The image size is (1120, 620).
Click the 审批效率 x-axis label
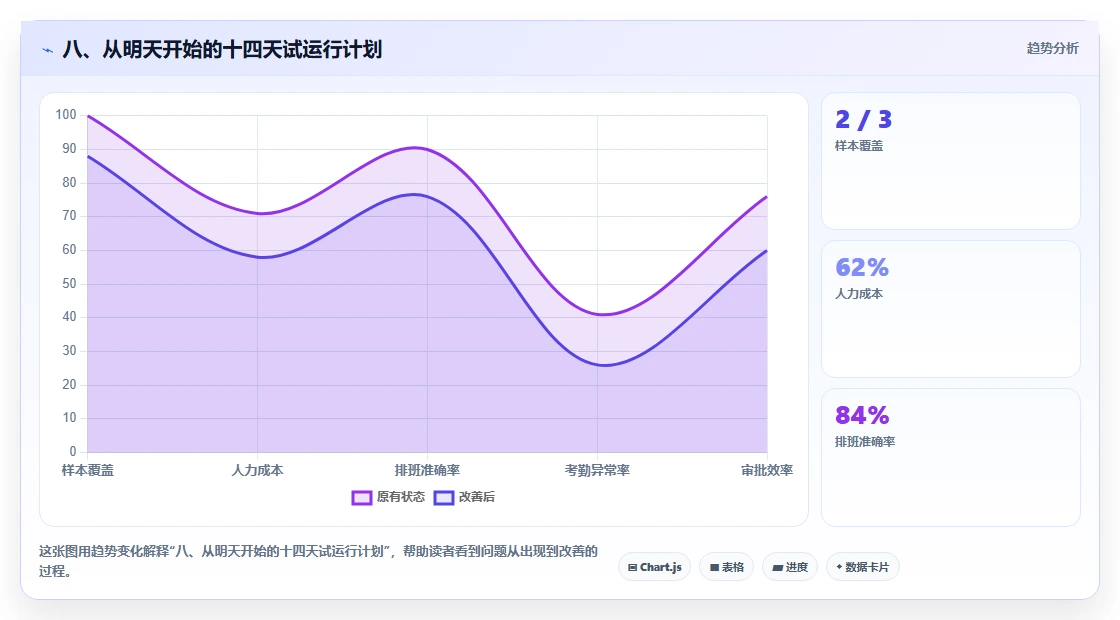(767, 470)
